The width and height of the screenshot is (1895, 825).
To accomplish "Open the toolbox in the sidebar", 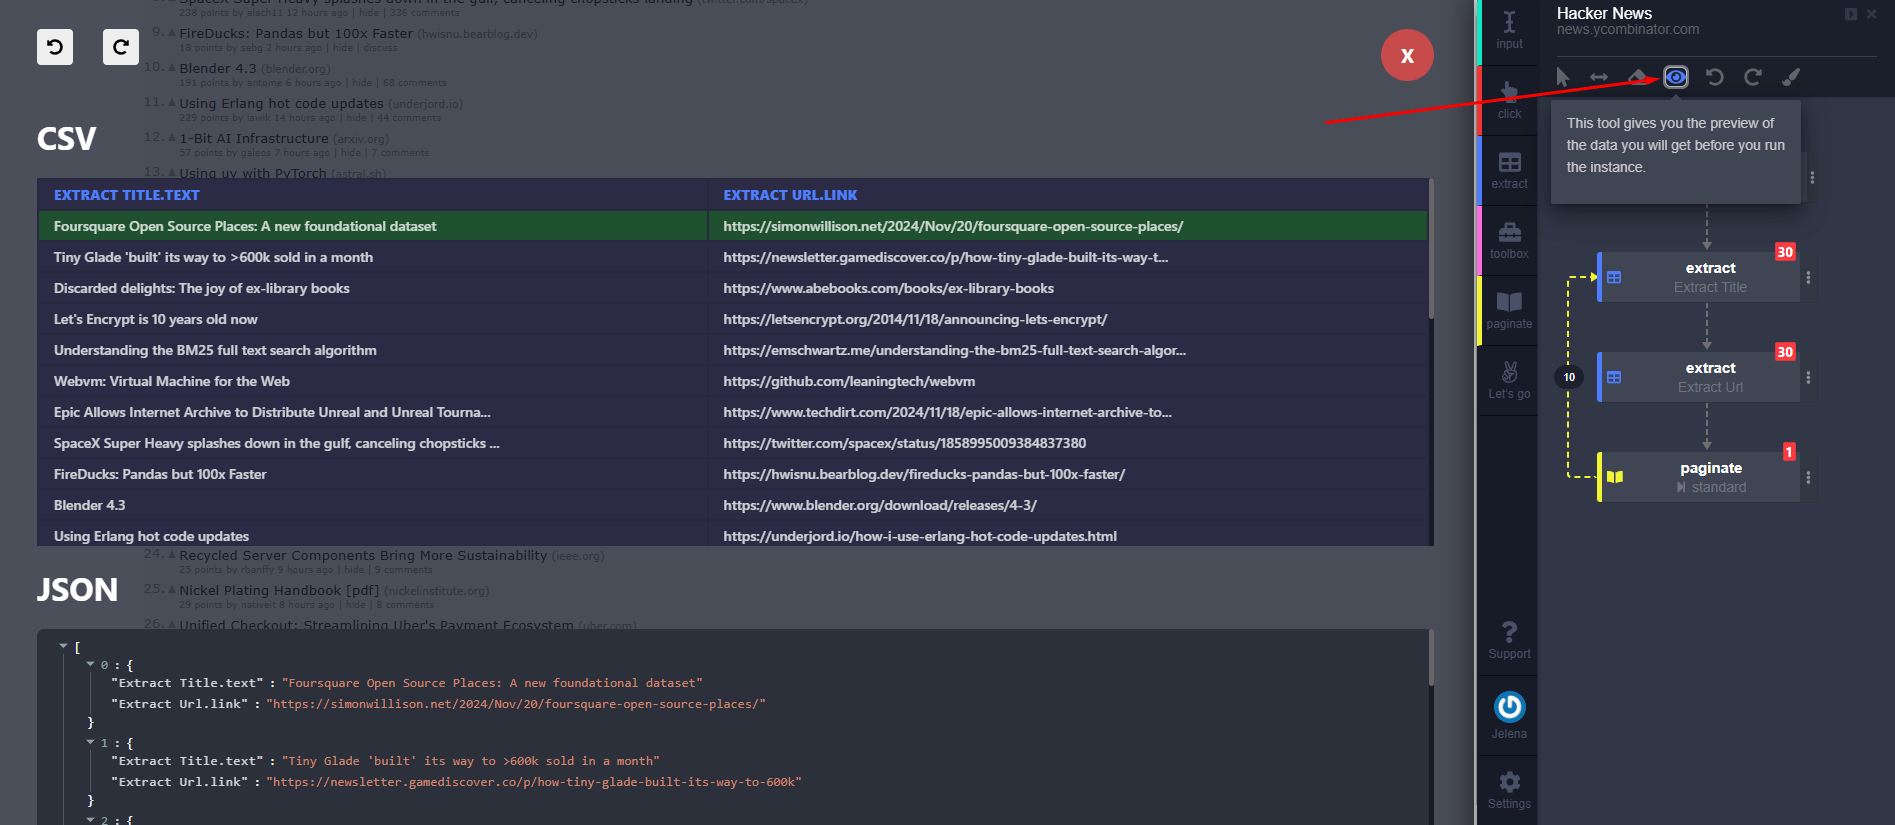I will click(1509, 240).
